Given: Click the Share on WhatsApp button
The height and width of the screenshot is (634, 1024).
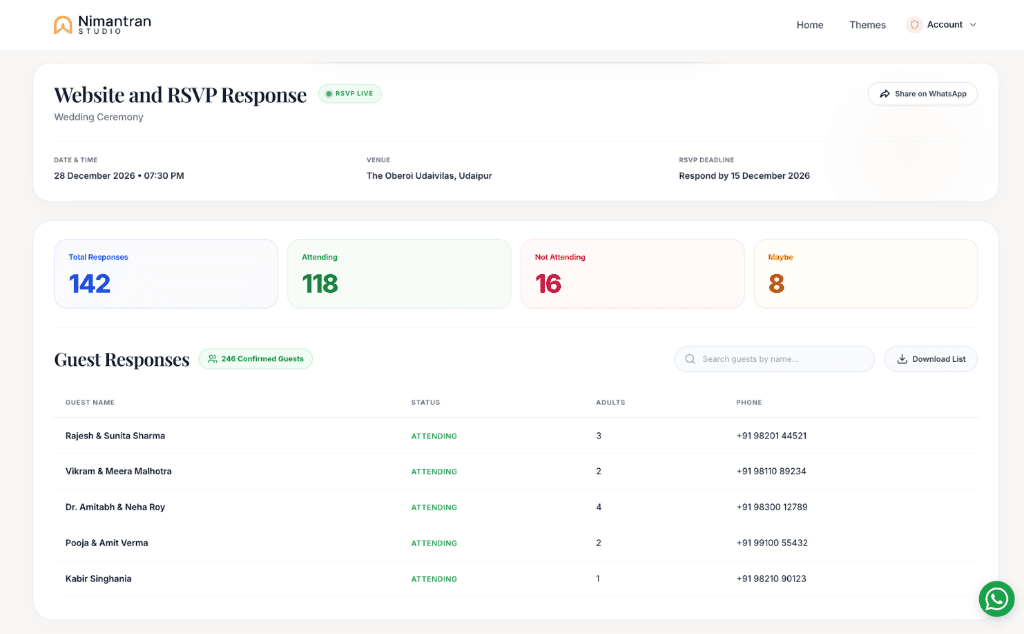Looking at the screenshot, I should 922,93.
